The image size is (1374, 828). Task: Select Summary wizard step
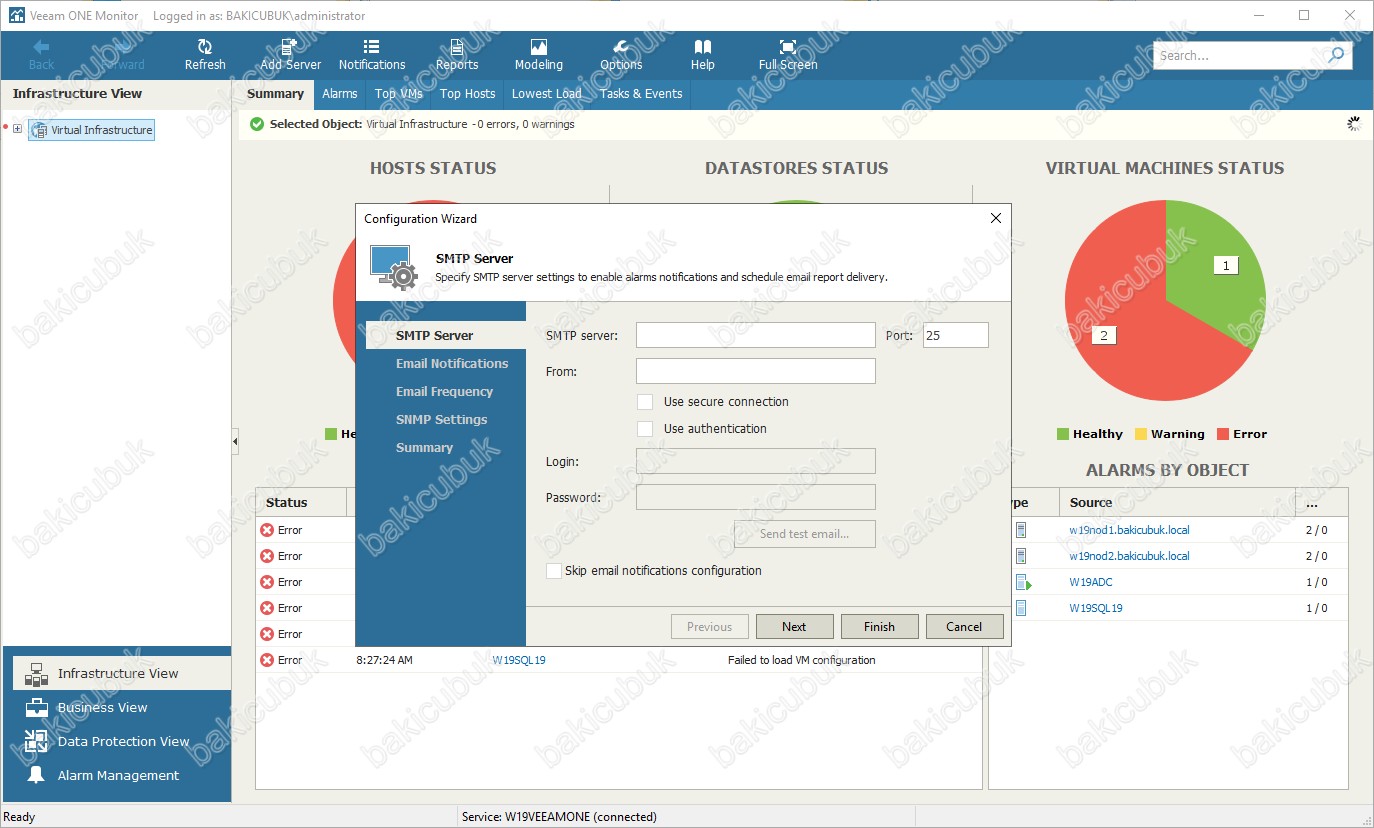point(424,448)
